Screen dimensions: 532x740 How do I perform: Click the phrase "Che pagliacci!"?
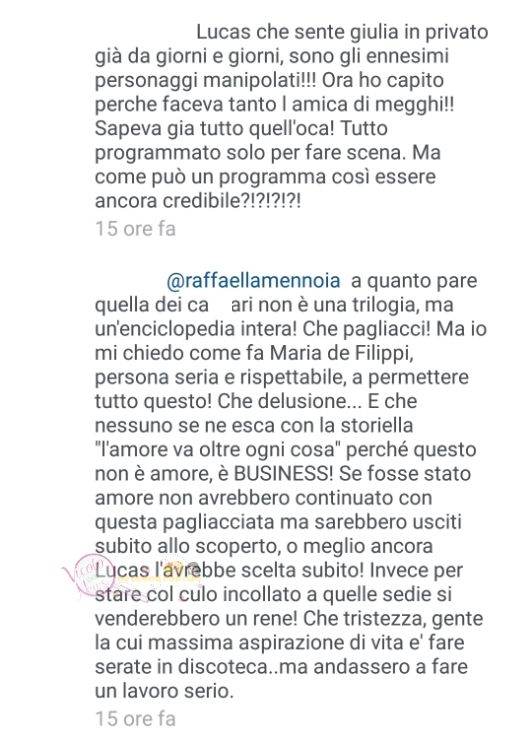[x=367, y=328]
